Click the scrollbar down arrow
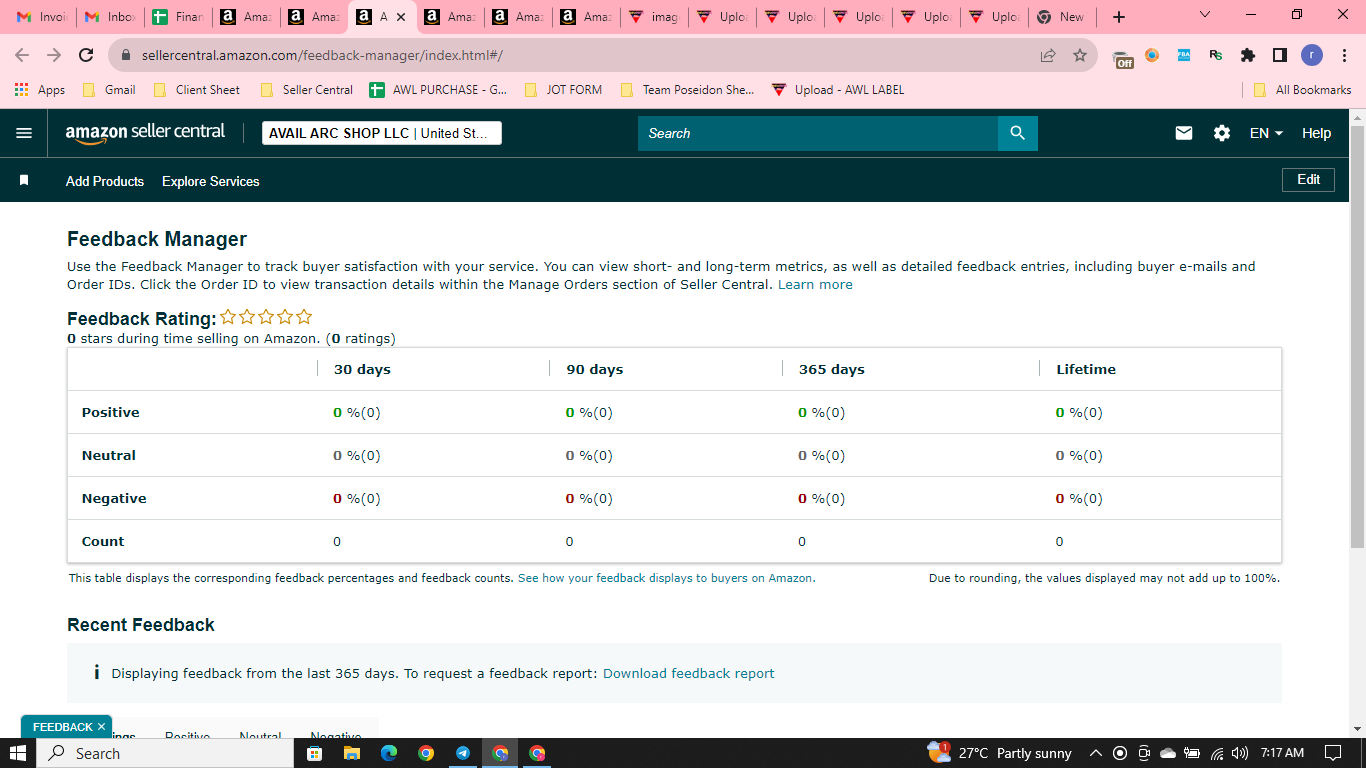This screenshot has height=768, width=1366. 1357,730
